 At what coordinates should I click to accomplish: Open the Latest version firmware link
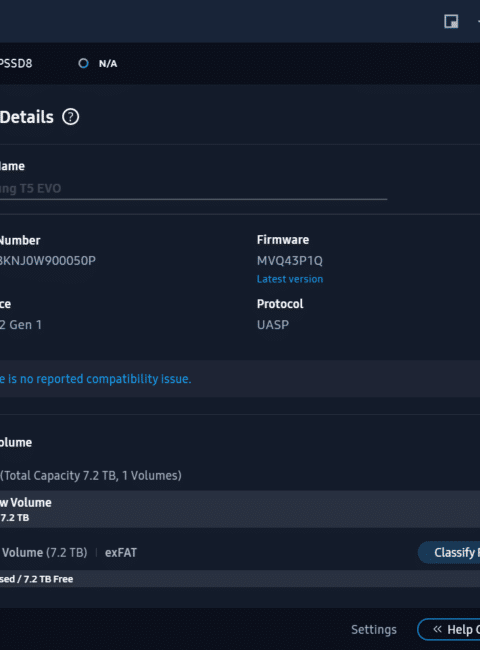pos(290,279)
